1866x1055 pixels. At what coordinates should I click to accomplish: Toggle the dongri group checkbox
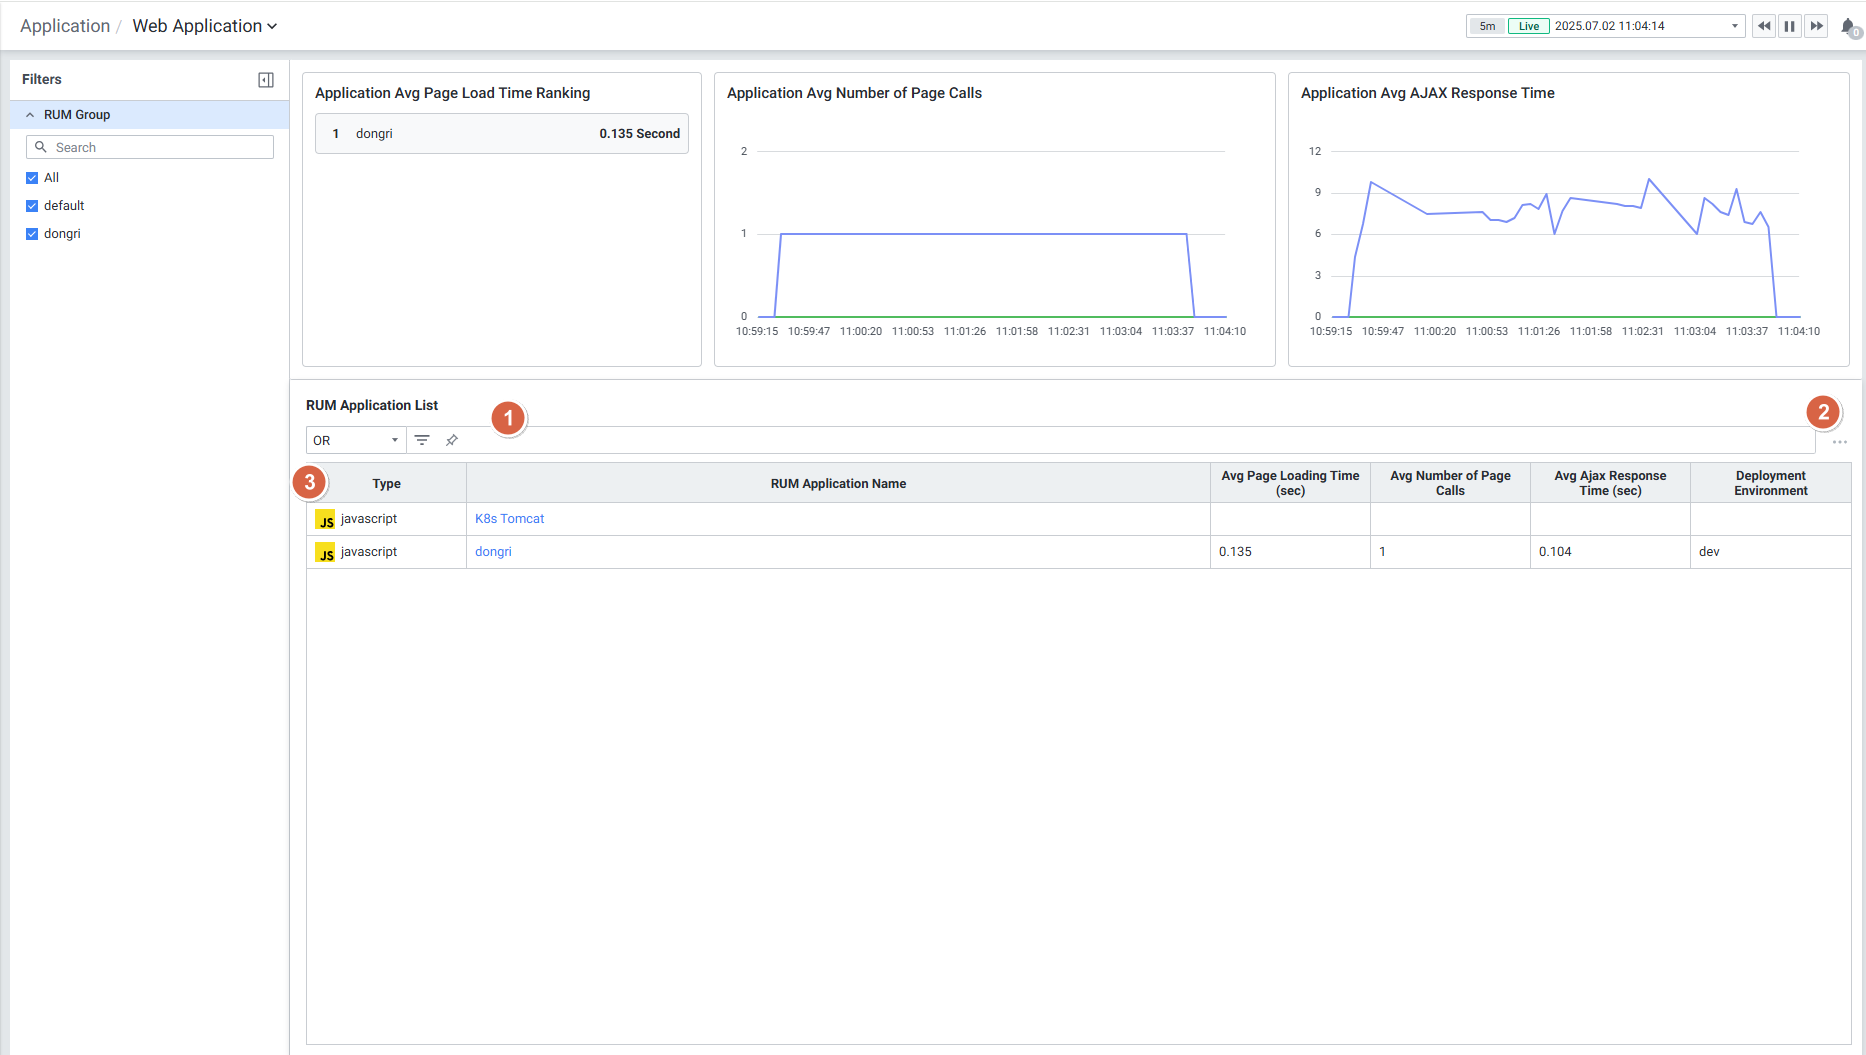coord(32,234)
